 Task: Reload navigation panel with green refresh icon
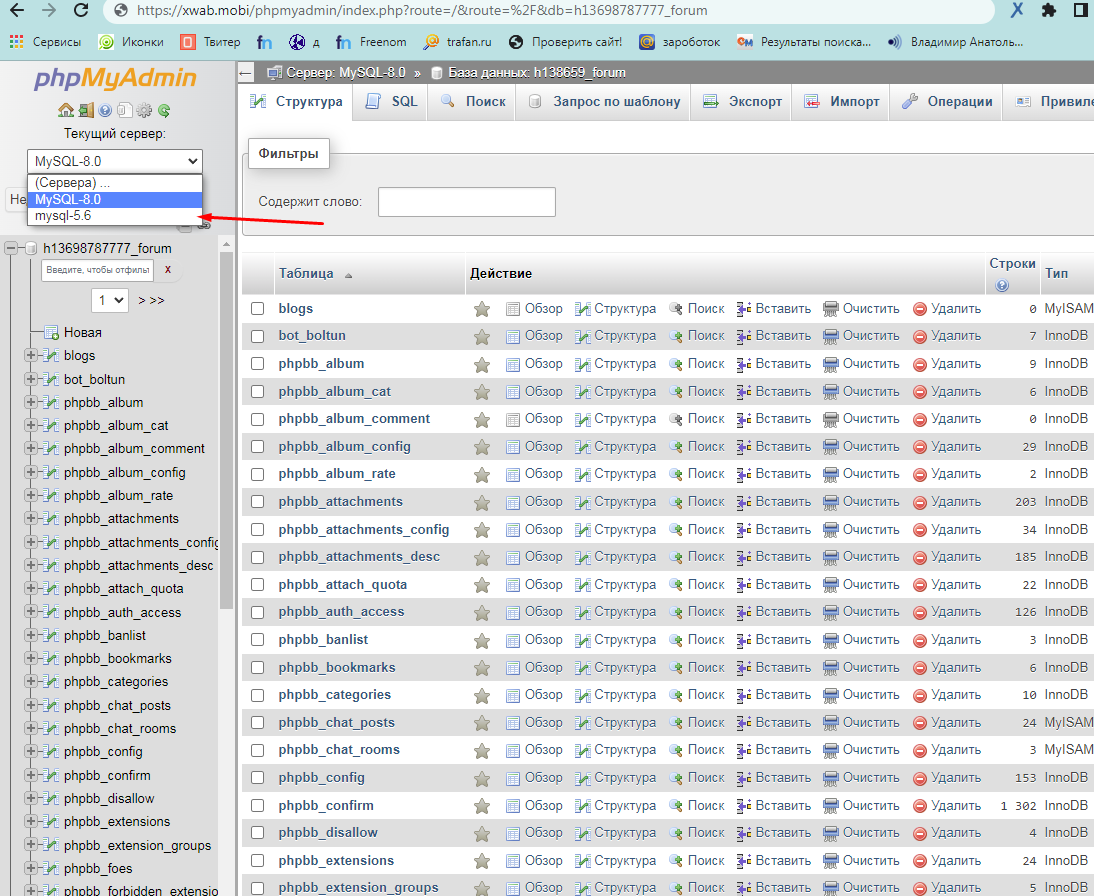pos(163,111)
